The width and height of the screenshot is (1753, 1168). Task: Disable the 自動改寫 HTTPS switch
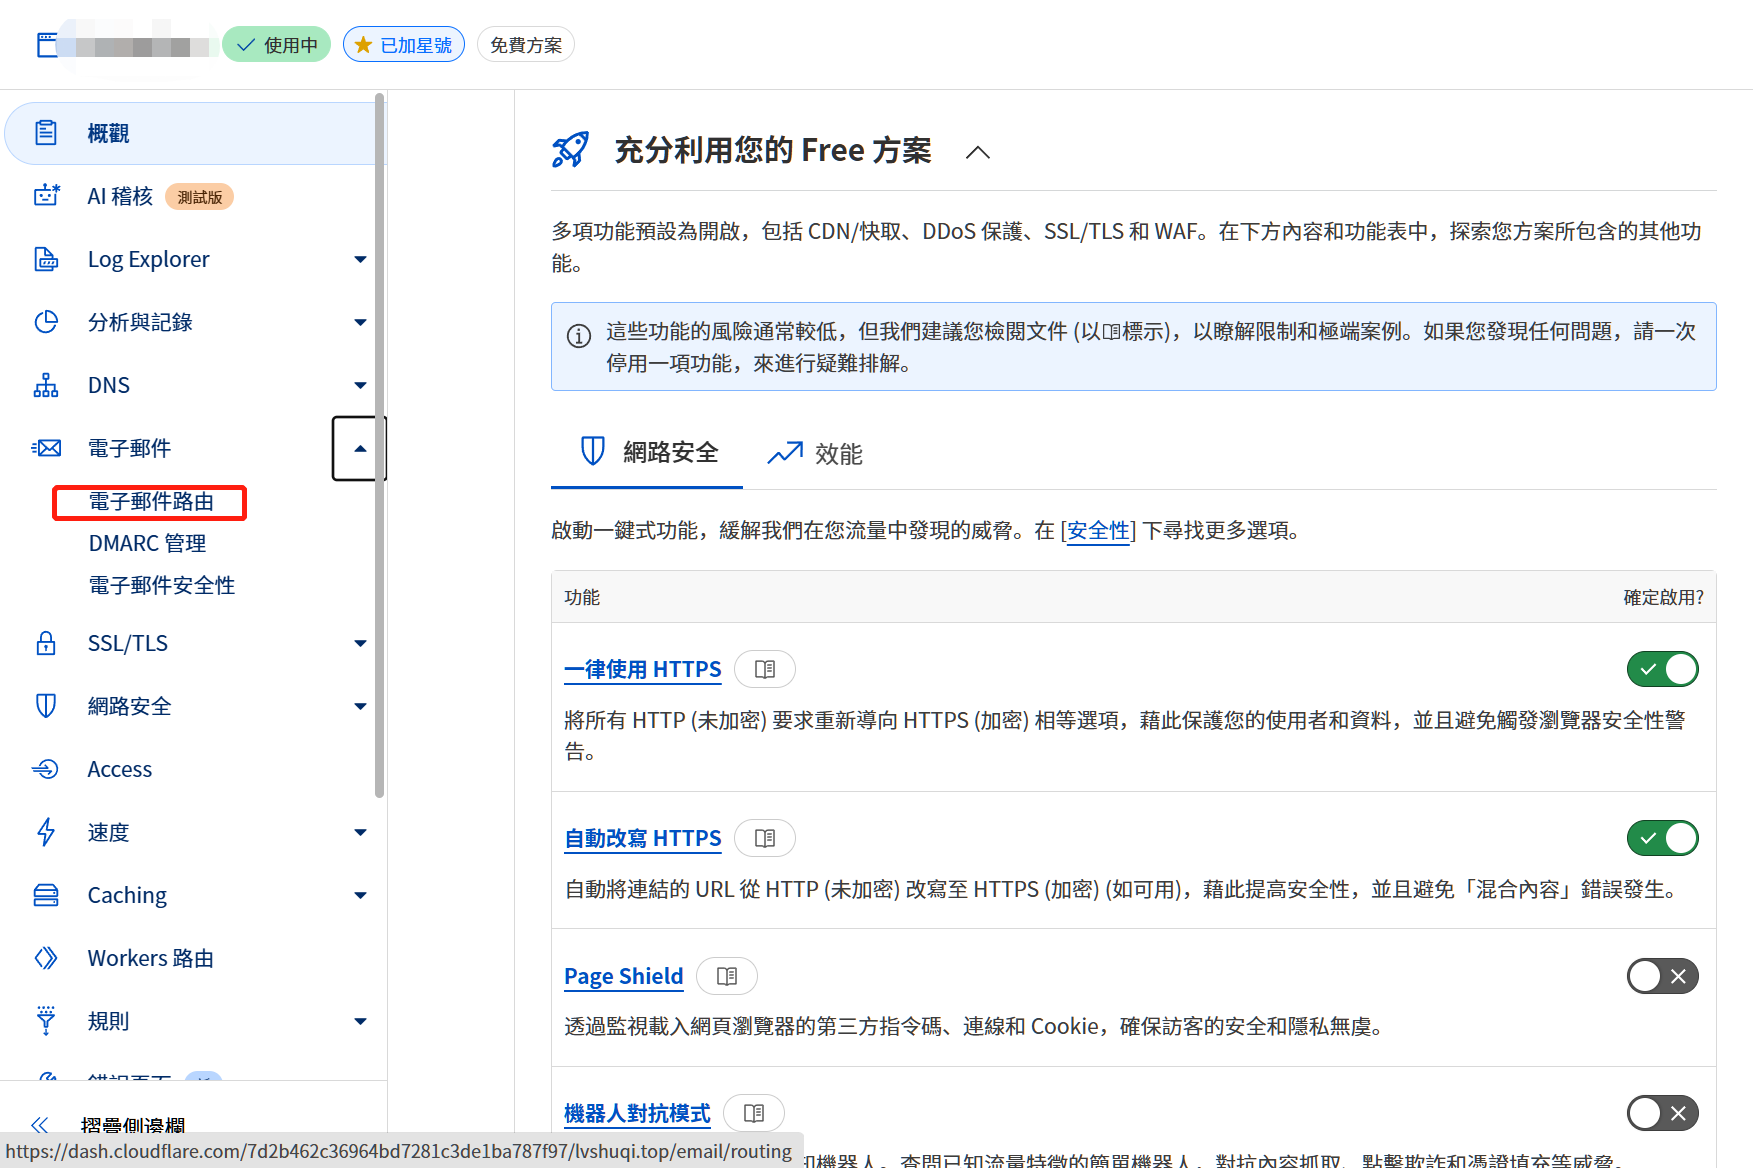tap(1662, 838)
